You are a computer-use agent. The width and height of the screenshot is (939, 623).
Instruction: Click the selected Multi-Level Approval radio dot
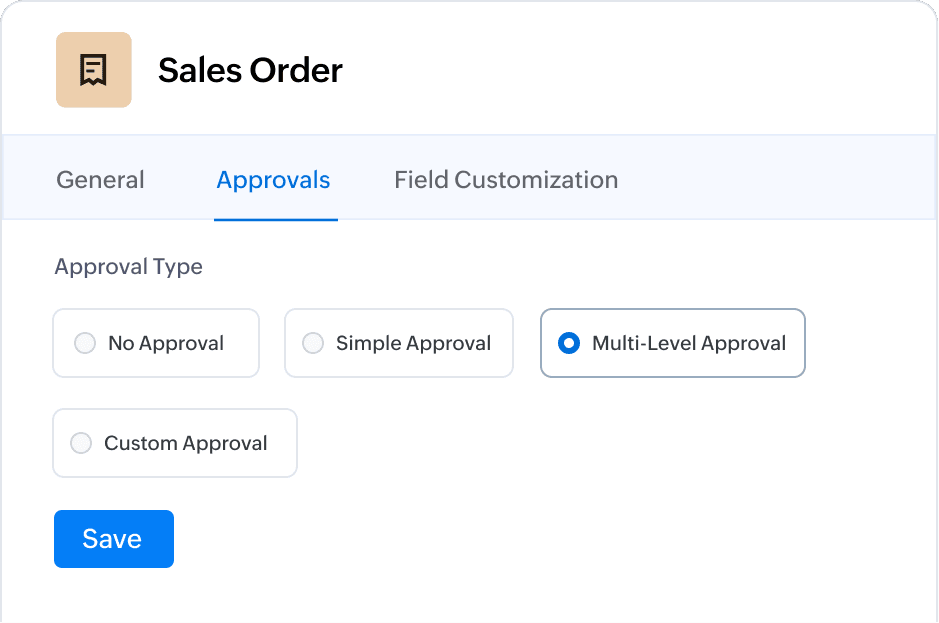569,343
